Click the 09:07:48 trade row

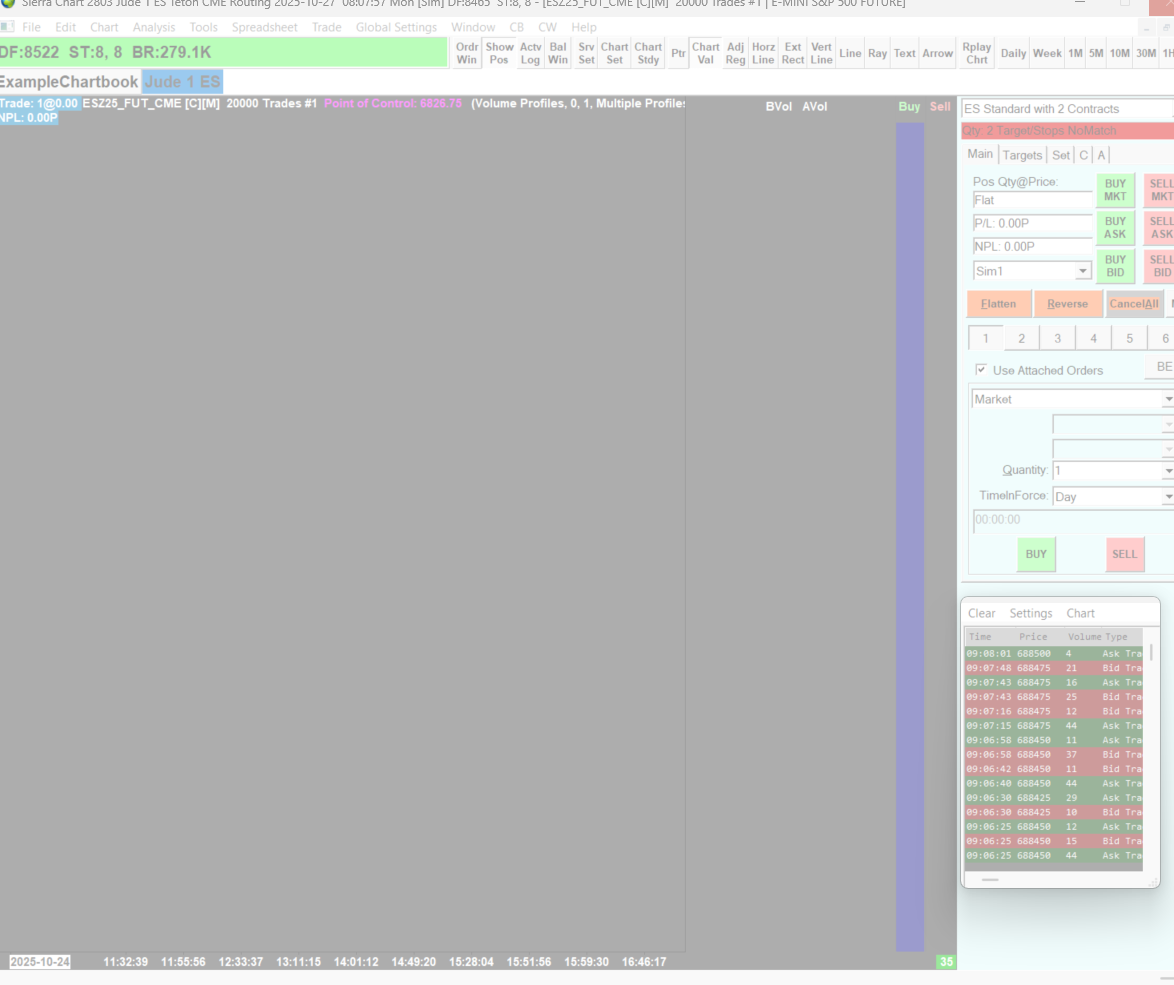pyautogui.click(x=1053, y=668)
